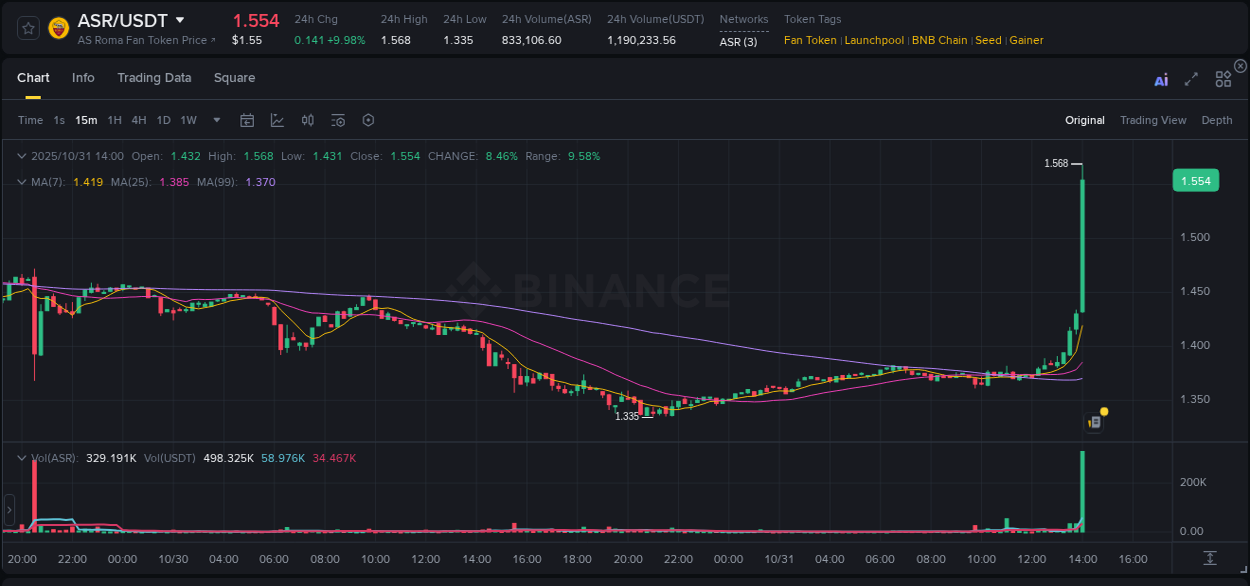
Task: Open the AI analysis panel
Action: click(x=1160, y=78)
